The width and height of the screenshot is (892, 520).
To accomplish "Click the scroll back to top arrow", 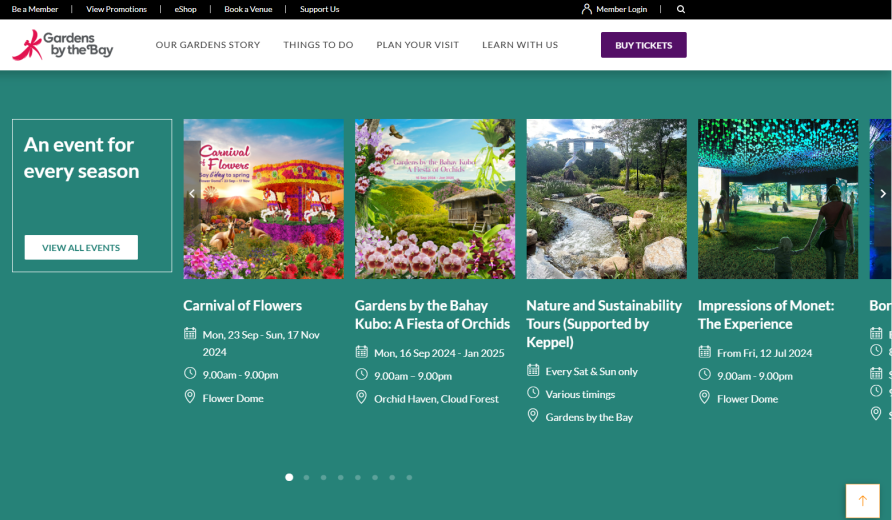I will click(862, 501).
